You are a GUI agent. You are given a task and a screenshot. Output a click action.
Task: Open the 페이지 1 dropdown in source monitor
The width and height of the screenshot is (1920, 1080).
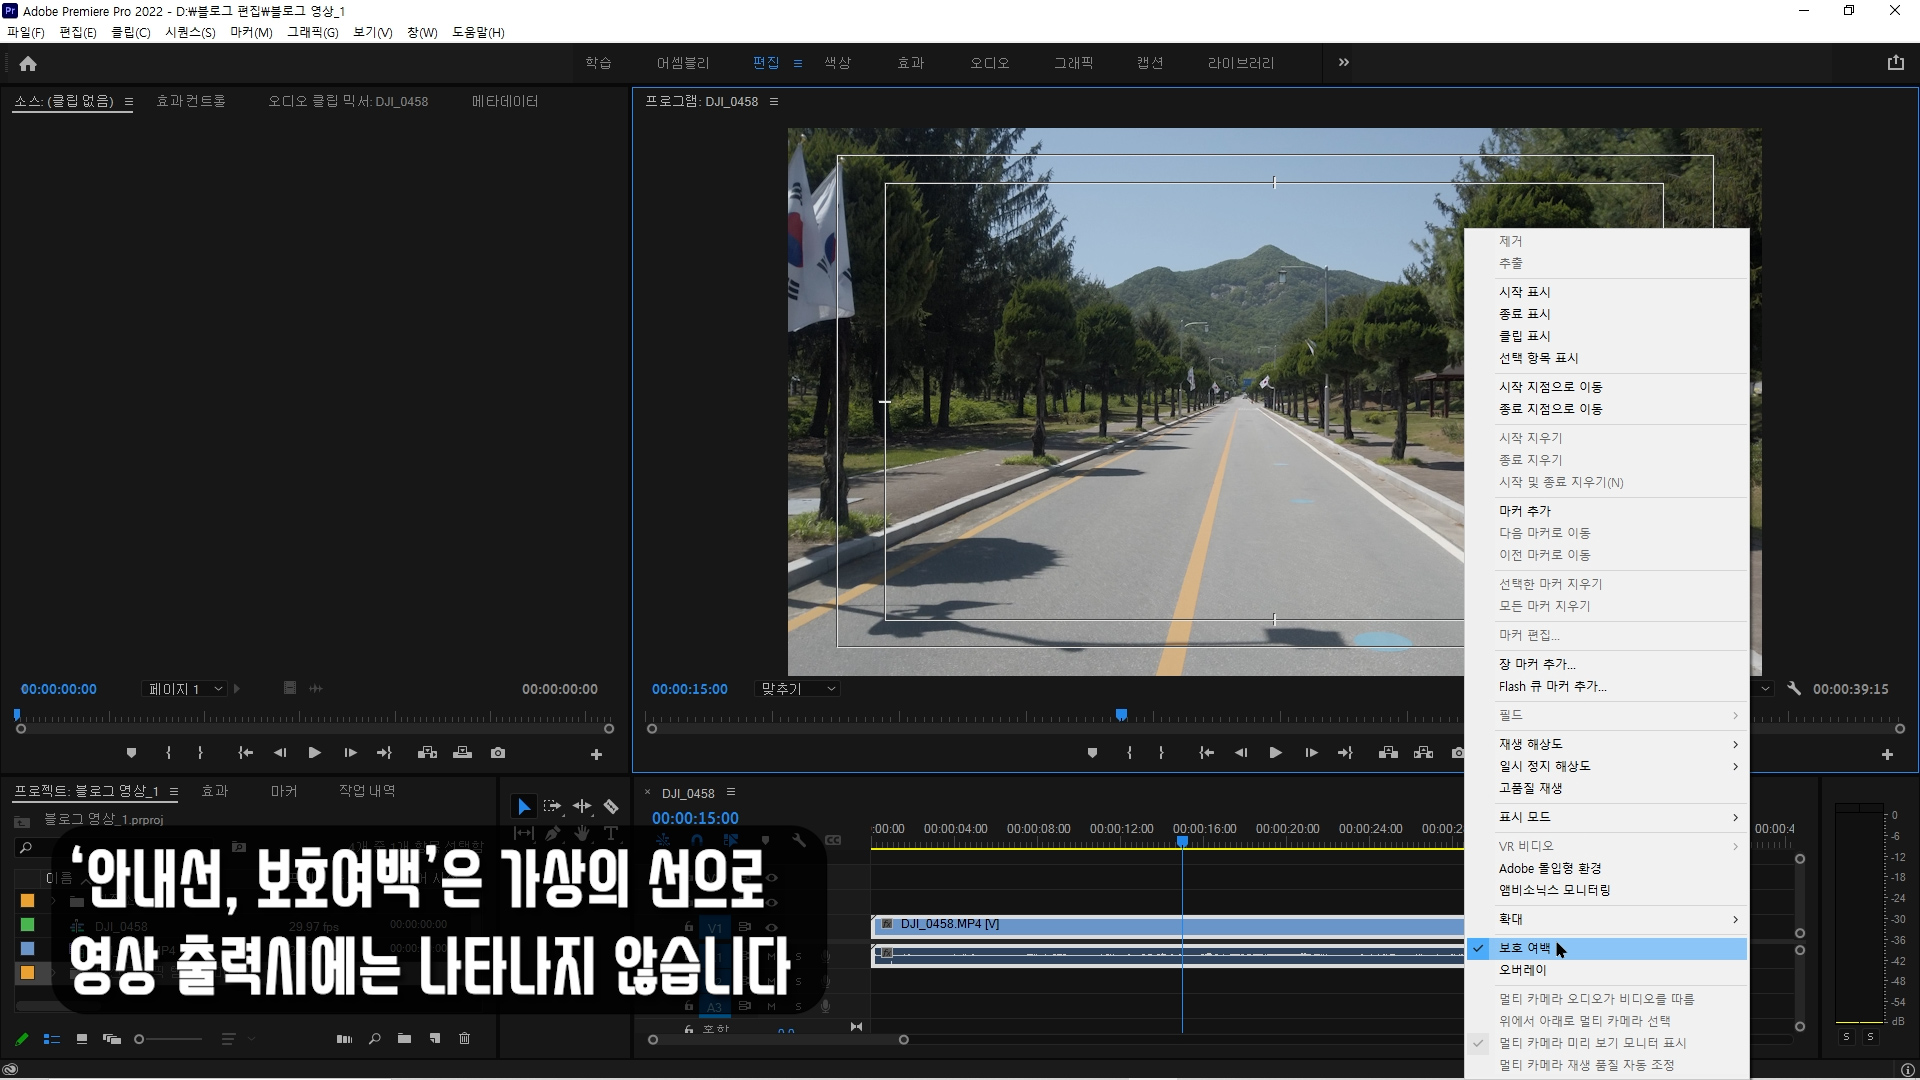click(x=184, y=689)
